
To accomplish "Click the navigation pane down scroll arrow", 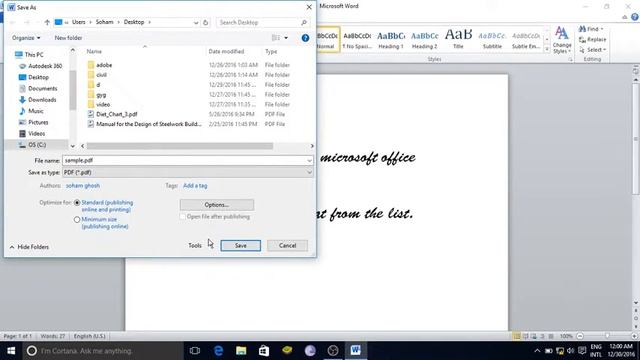I will 73,146.
